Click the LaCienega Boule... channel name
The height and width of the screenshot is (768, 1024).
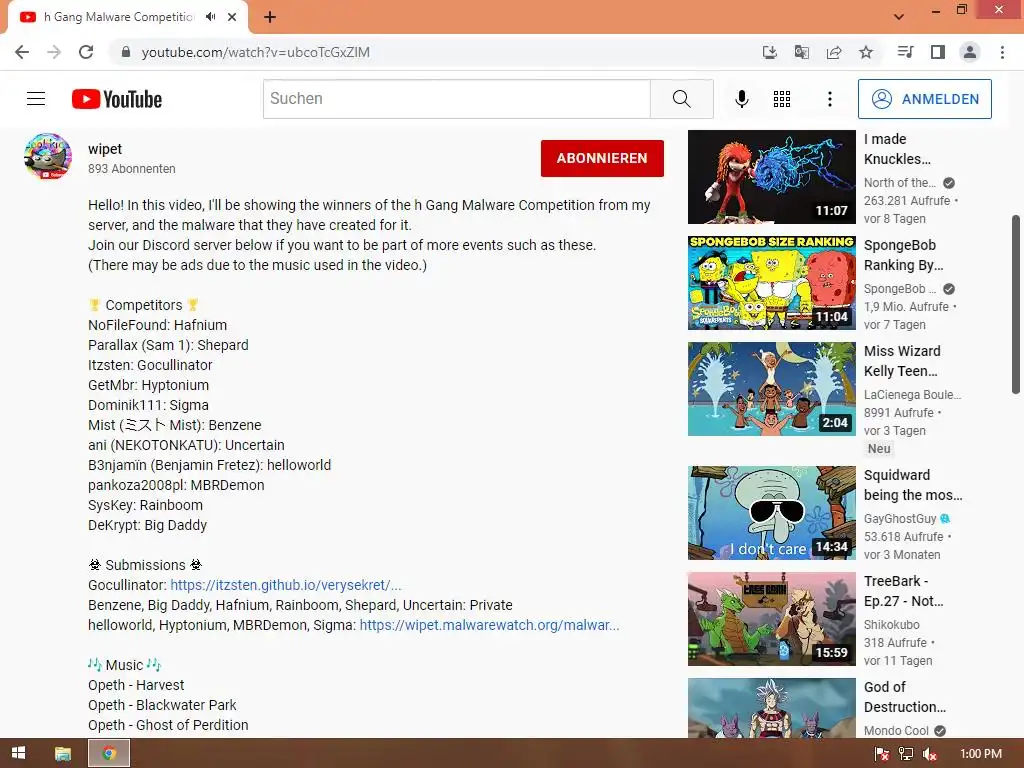[x=912, y=394]
